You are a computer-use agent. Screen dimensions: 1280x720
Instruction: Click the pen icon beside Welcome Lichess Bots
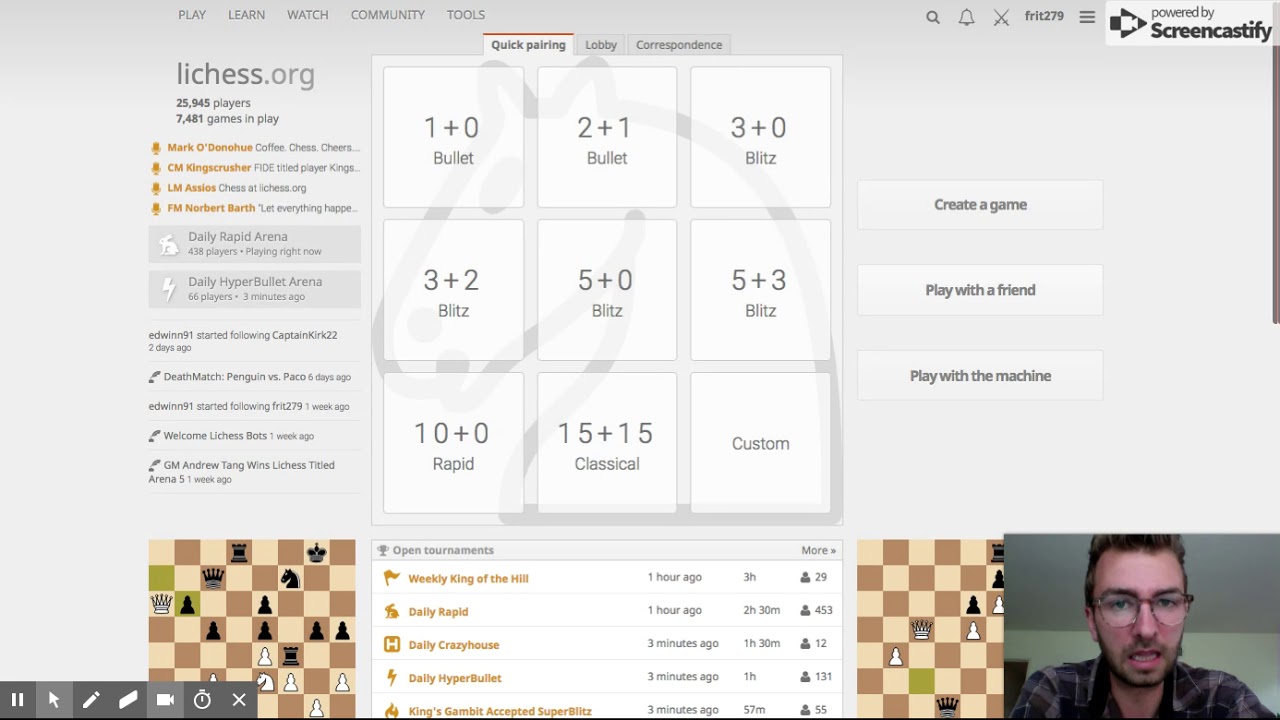click(x=154, y=436)
